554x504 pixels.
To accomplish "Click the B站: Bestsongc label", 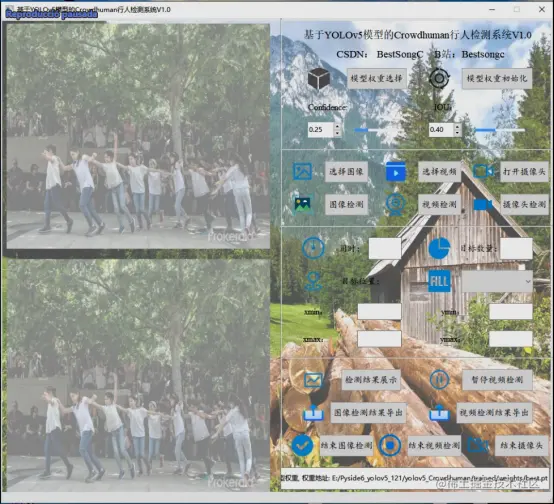I will click(469, 54).
